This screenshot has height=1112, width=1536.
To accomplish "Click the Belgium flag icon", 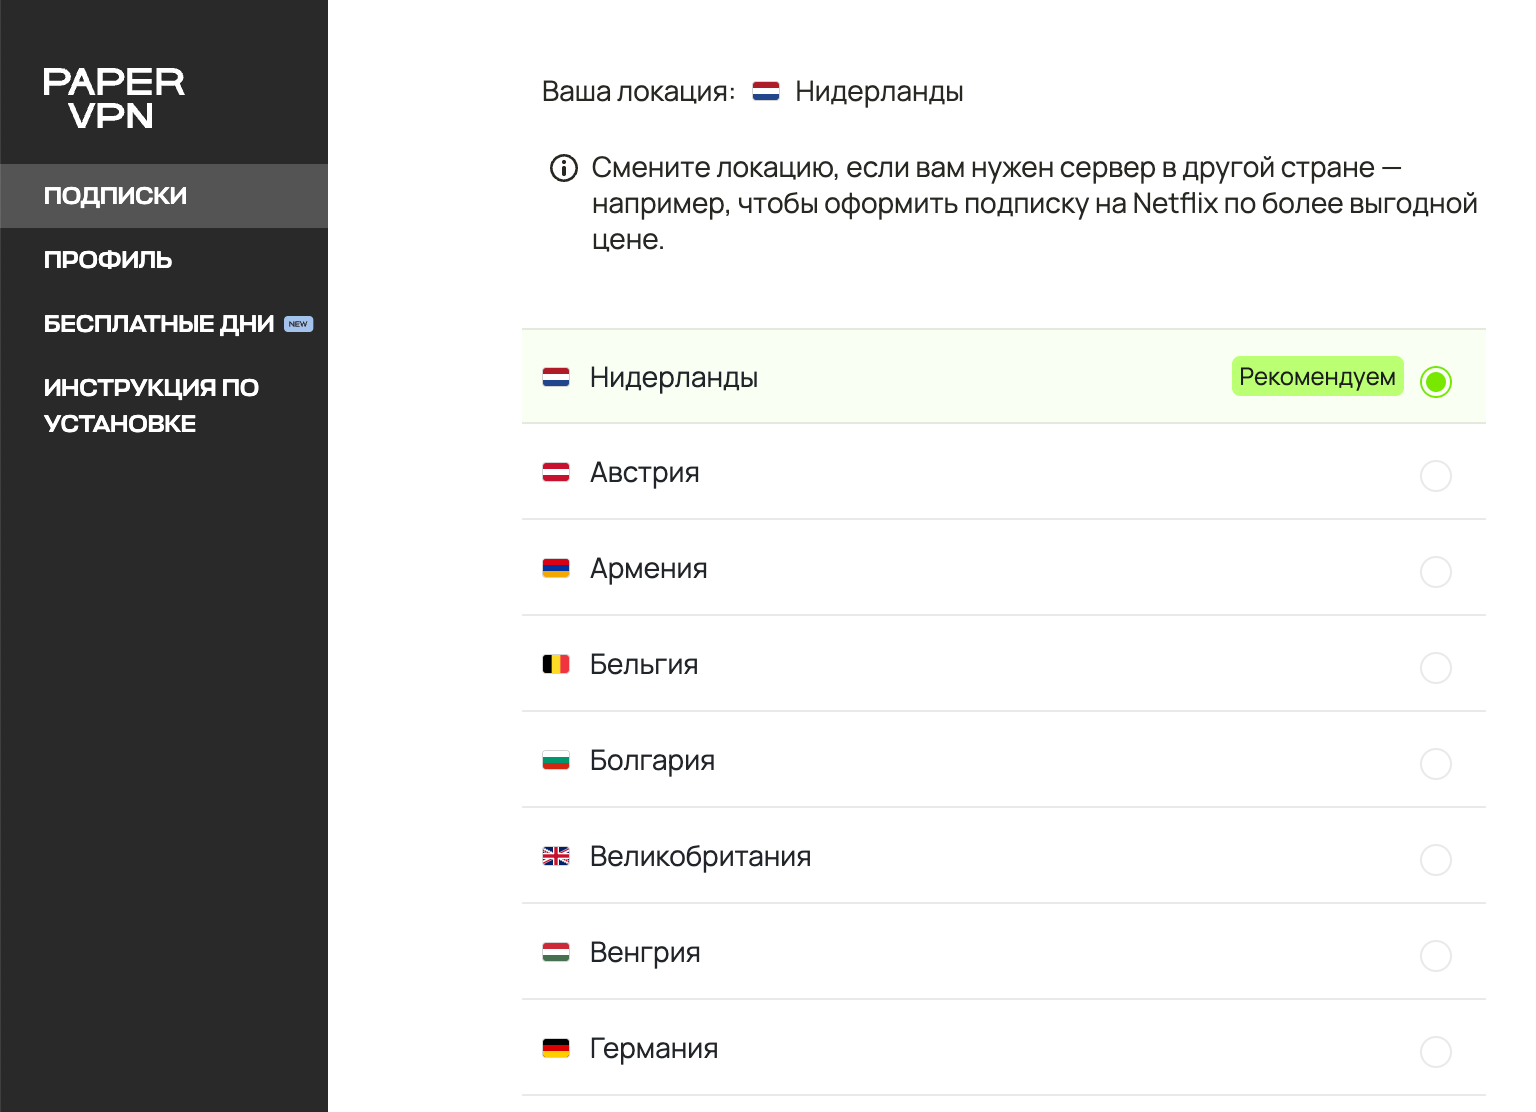I will pos(556,664).
